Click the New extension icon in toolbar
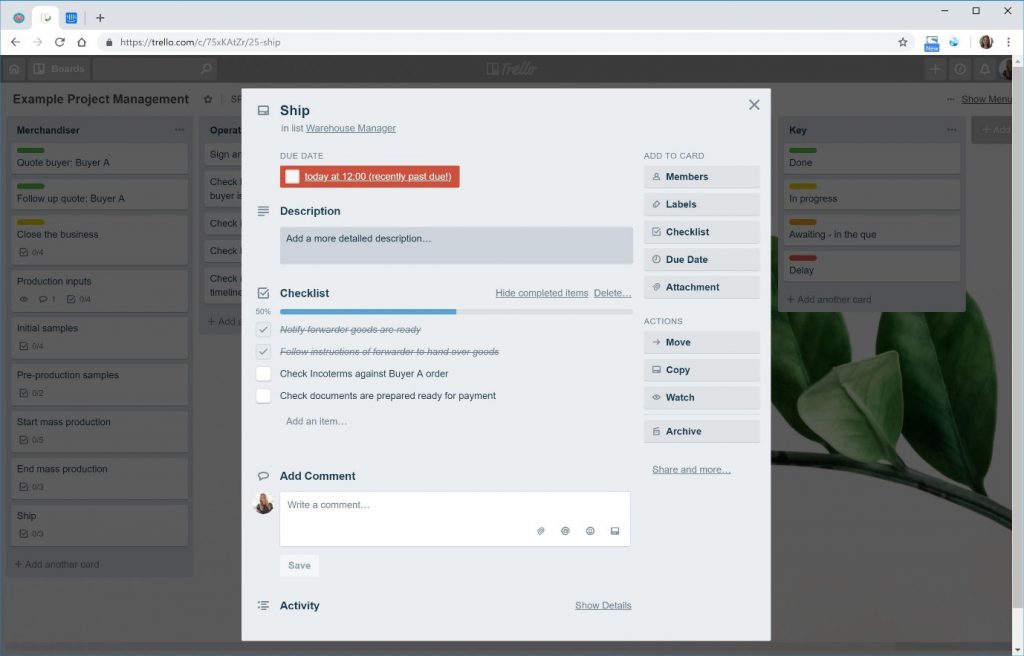The width and height of the screenshot is (1024, 656). click(x=931, y=43)
